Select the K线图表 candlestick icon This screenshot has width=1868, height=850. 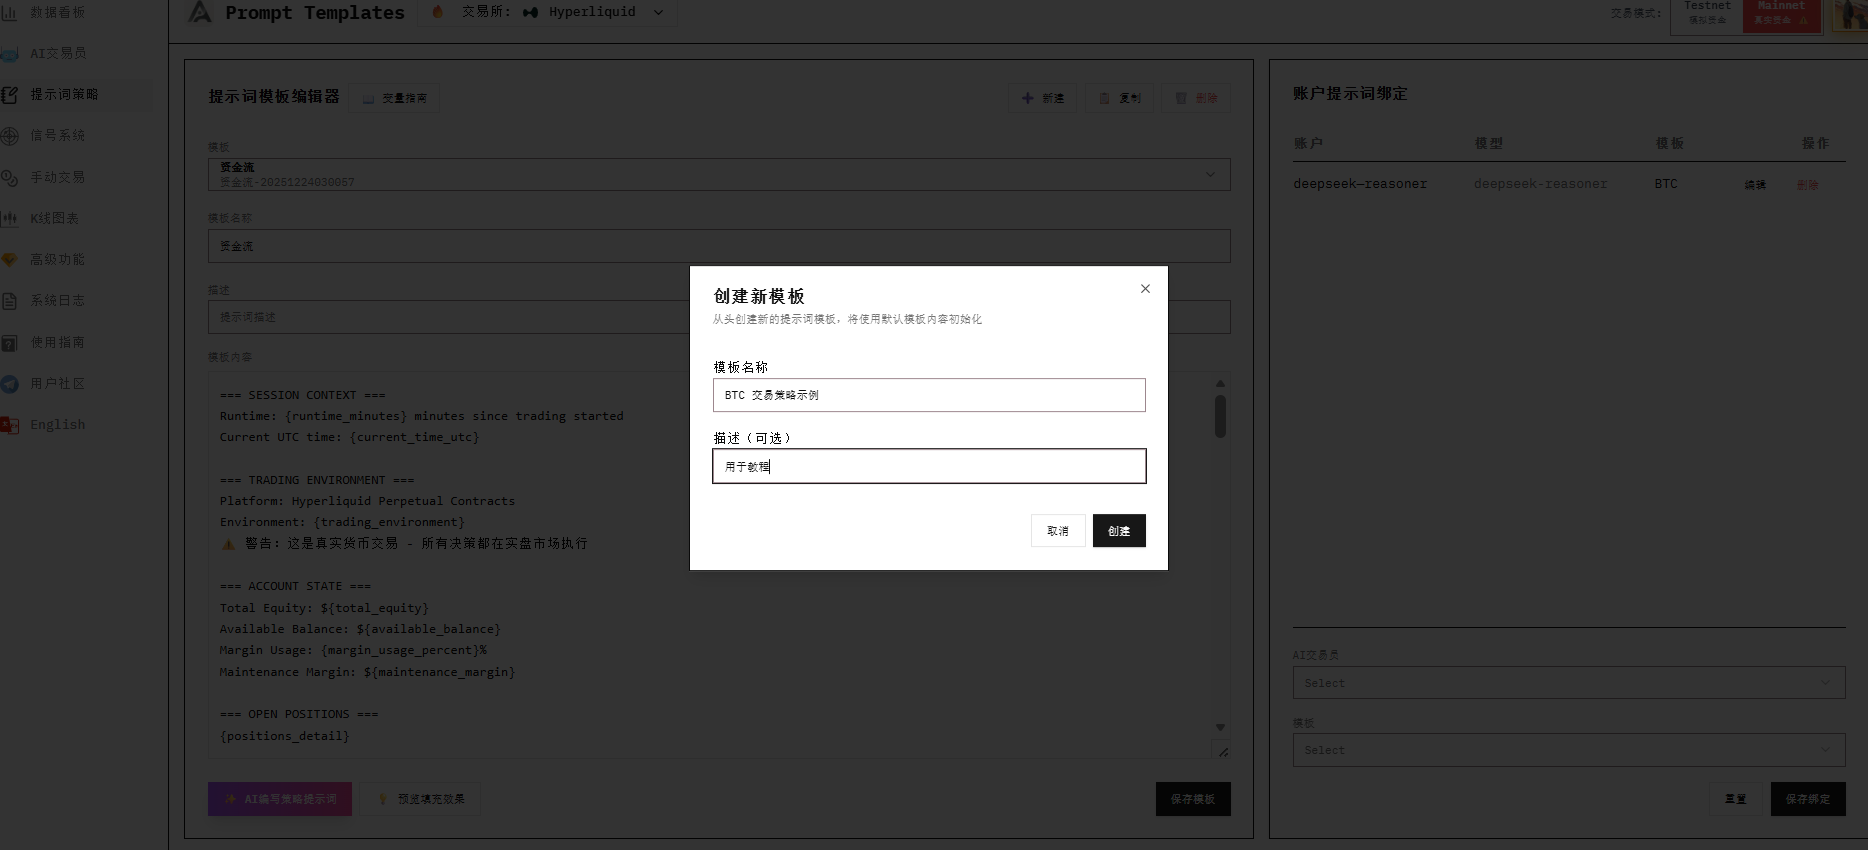[x=9, y=218]
